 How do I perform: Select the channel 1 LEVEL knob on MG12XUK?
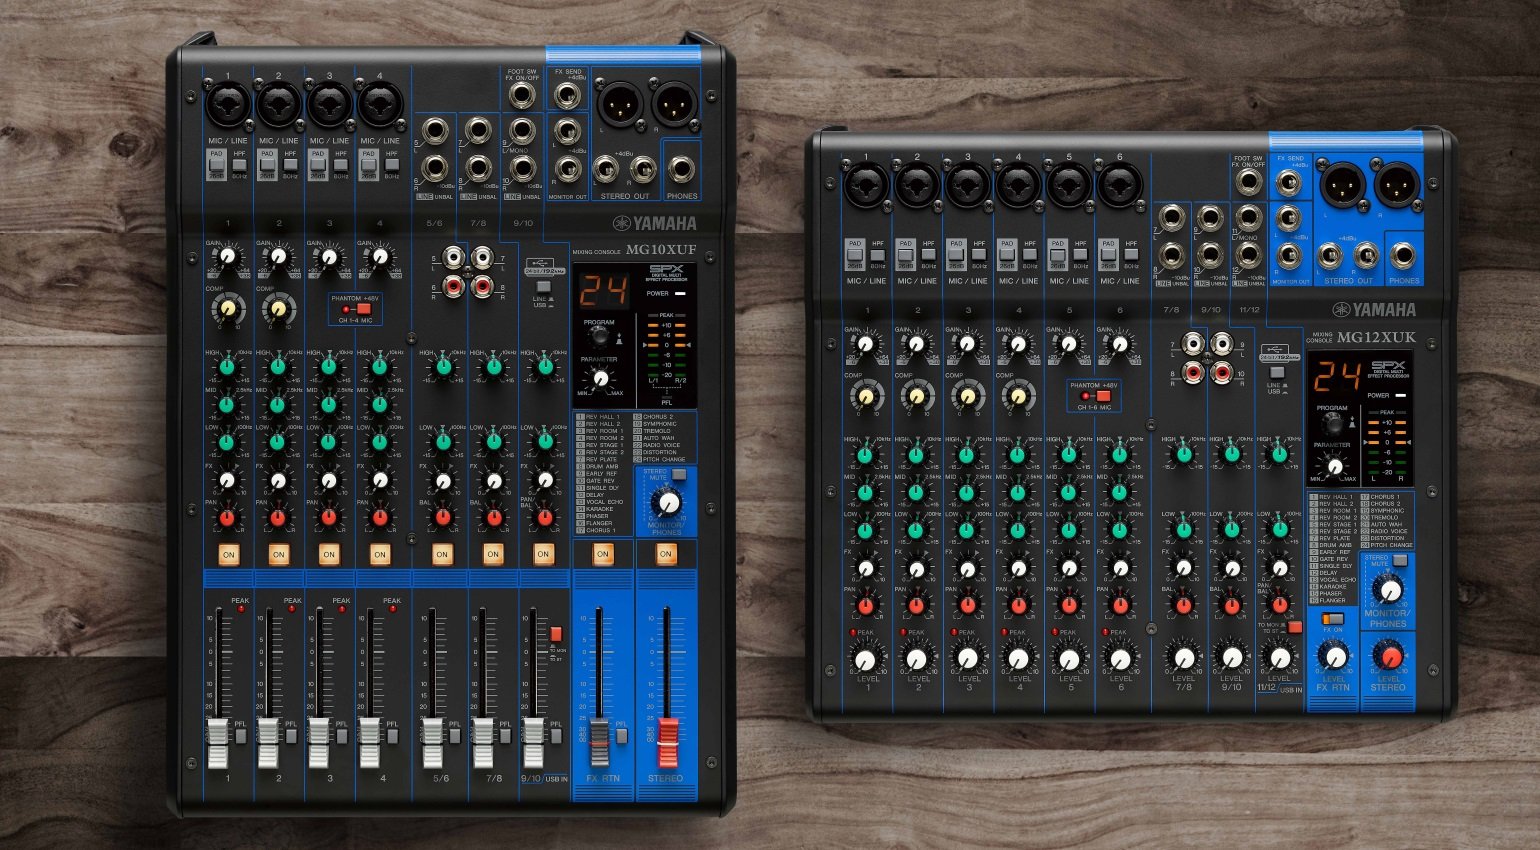(866, 658)
